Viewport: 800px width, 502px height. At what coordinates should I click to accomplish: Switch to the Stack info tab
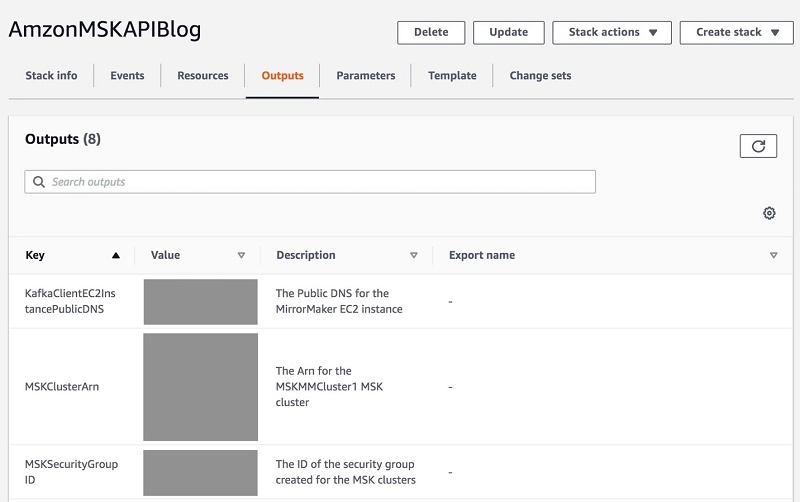click(51, 75)
